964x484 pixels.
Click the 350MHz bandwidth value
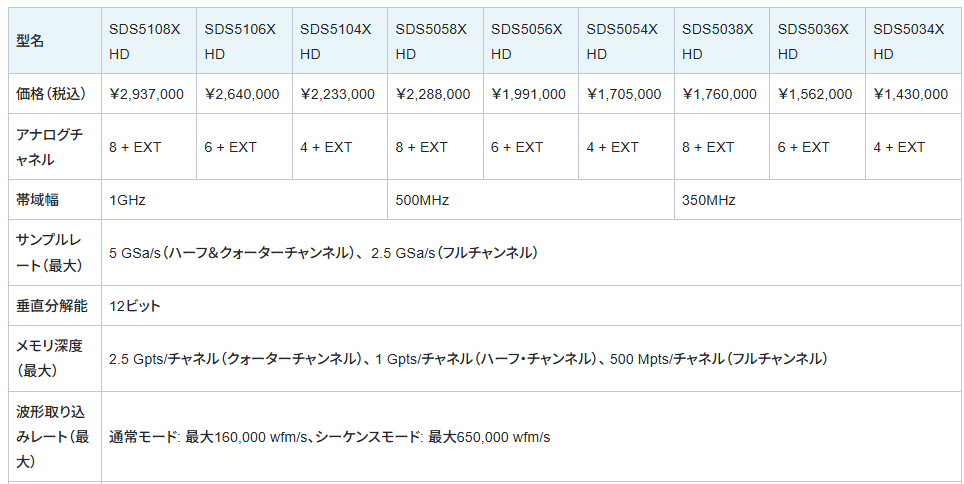pyautogui.click(x=709, y=200)
